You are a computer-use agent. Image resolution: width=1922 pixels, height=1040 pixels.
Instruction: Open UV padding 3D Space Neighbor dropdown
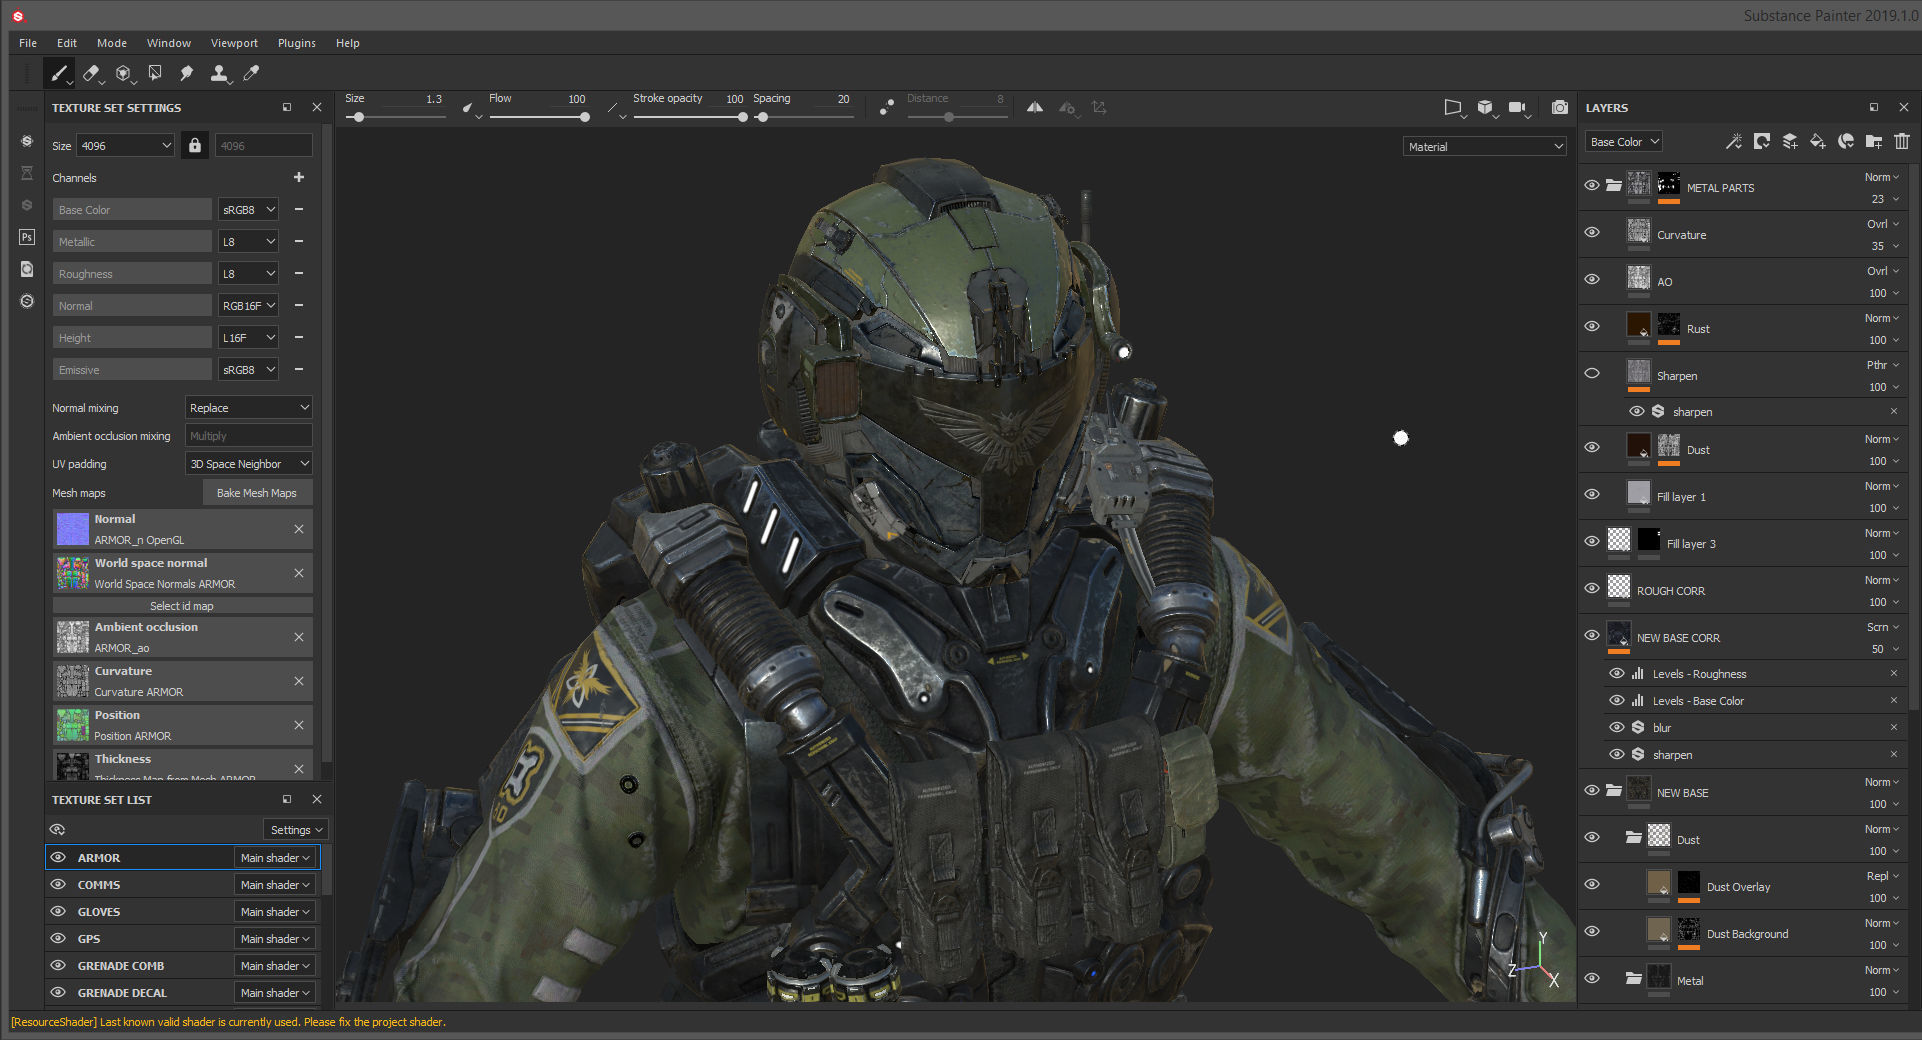249,464
